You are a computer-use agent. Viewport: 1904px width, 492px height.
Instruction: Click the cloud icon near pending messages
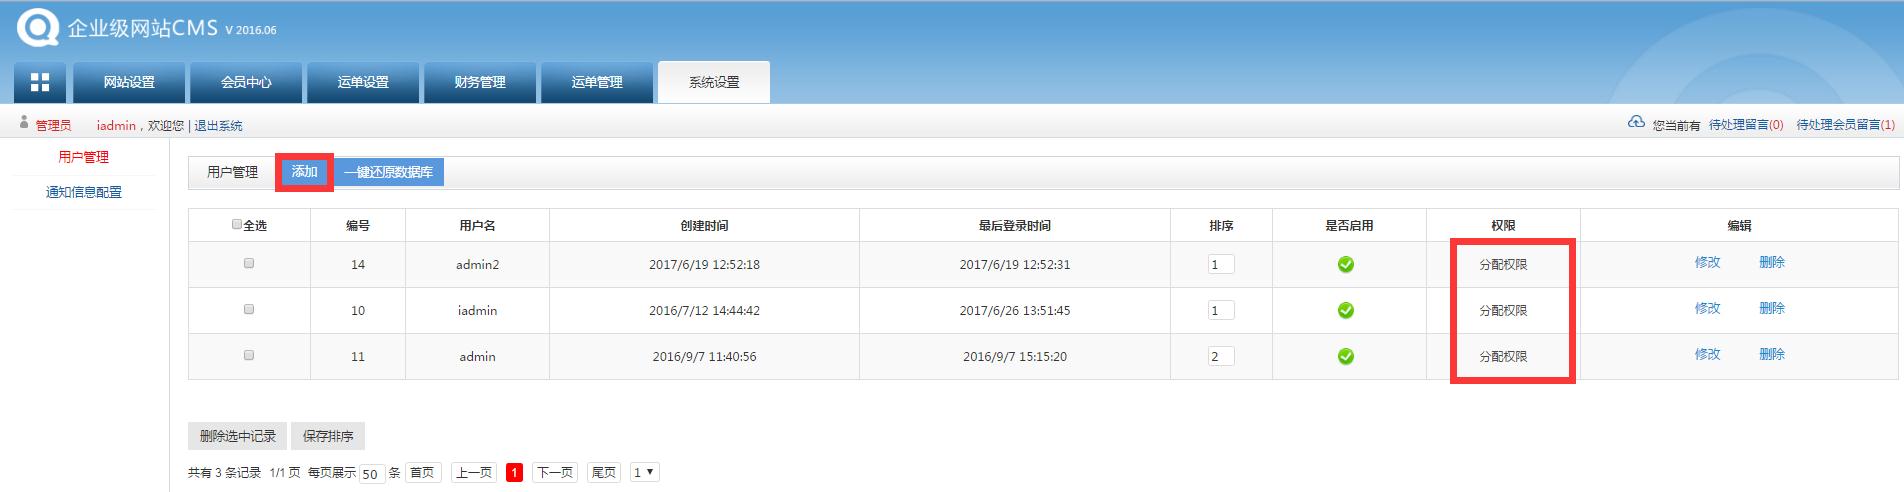point(1636,122)
